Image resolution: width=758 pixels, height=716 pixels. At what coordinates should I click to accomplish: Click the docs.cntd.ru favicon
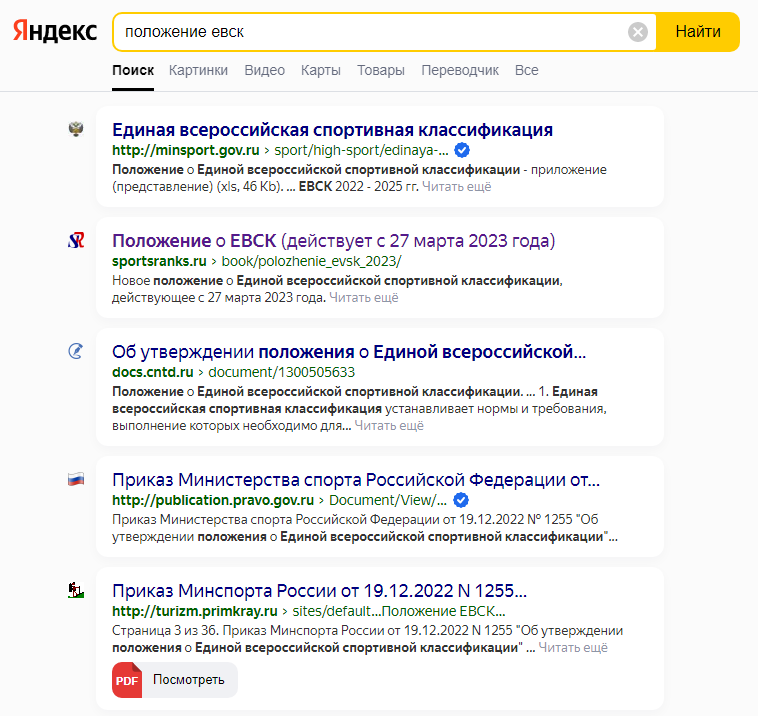coord(76,351)
